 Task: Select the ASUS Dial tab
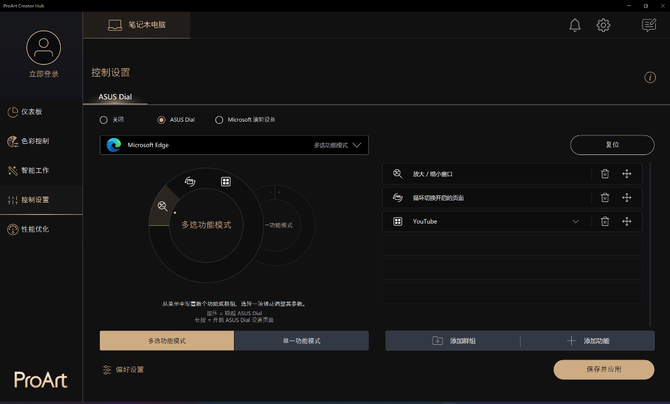[x=115, y=97]
